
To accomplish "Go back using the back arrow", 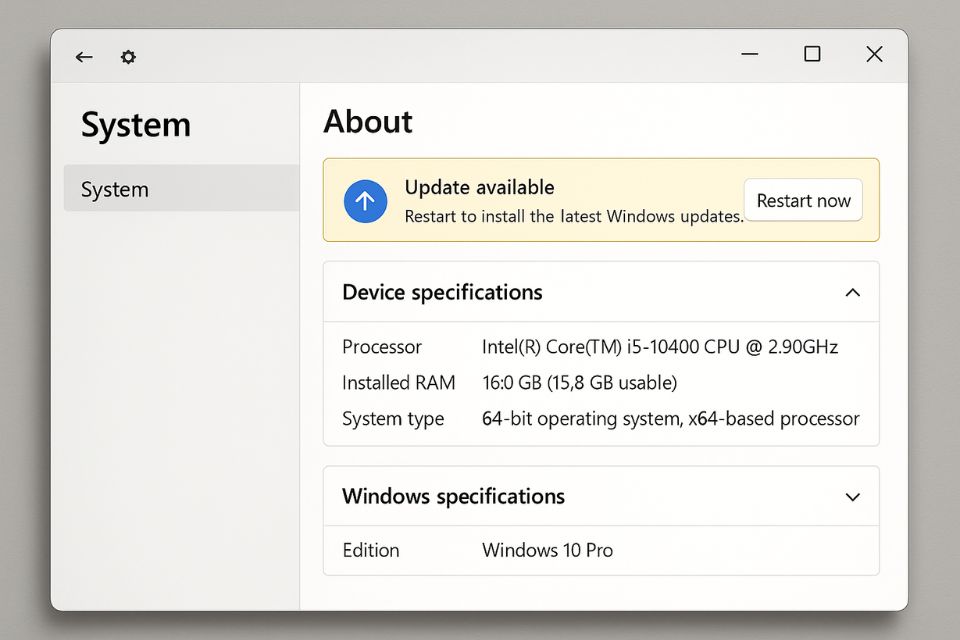I will pyautogui.click(x=84, y=57).
